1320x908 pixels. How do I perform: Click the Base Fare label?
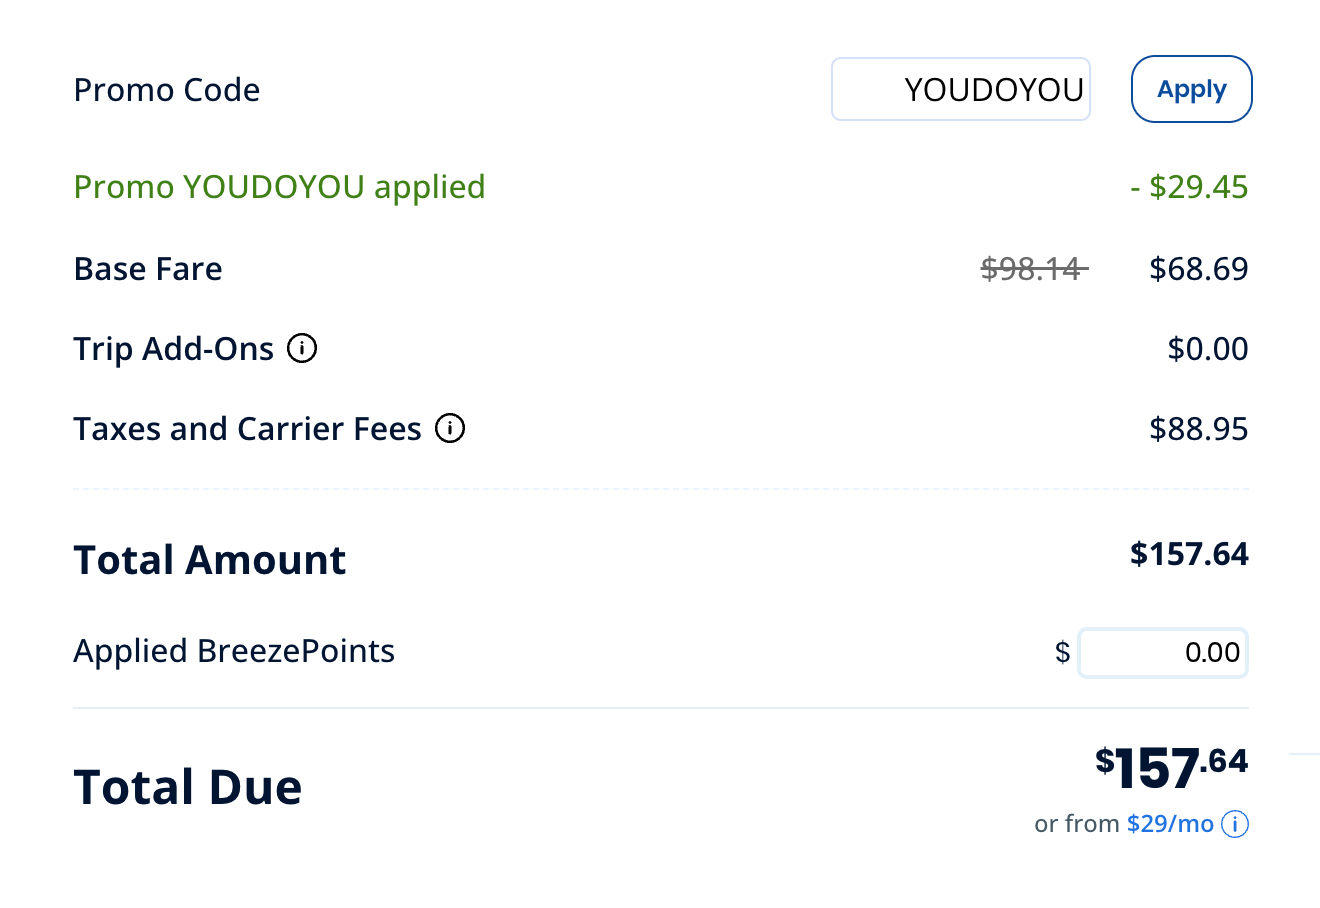[148, 268]
